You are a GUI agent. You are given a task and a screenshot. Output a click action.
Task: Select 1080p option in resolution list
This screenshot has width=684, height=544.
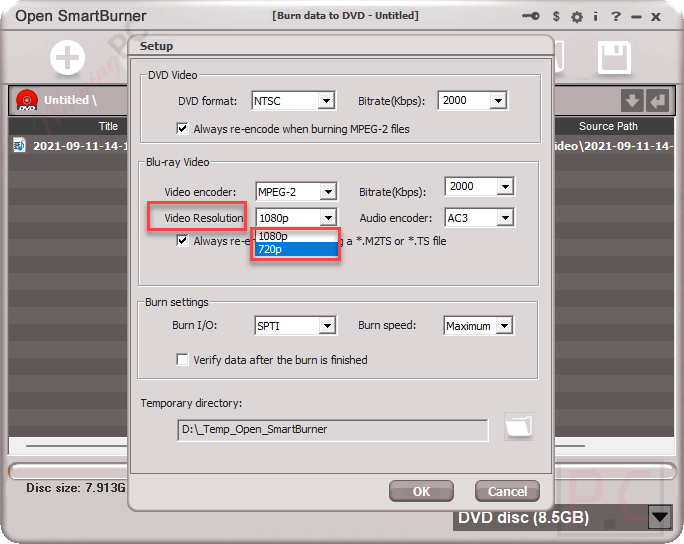tap(296, 236)
